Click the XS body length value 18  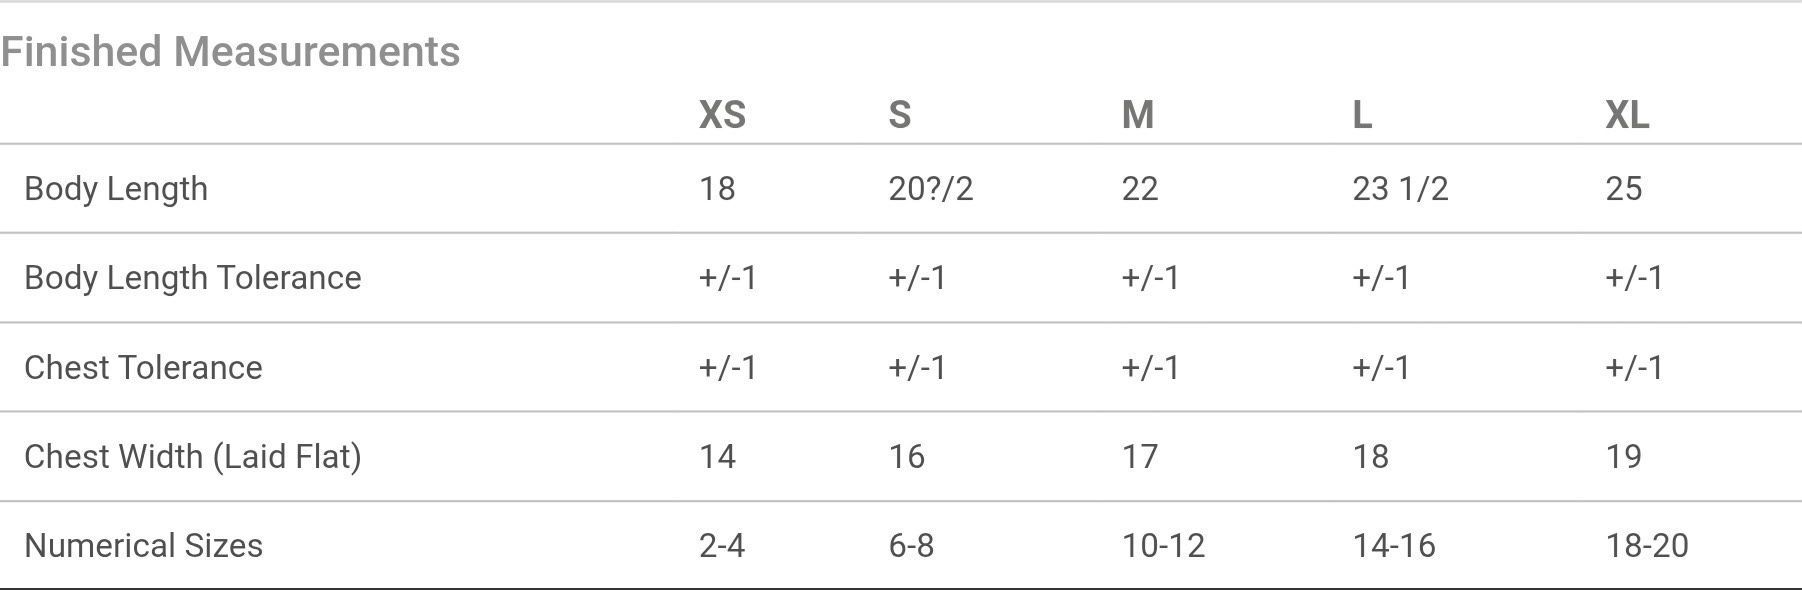717,189
